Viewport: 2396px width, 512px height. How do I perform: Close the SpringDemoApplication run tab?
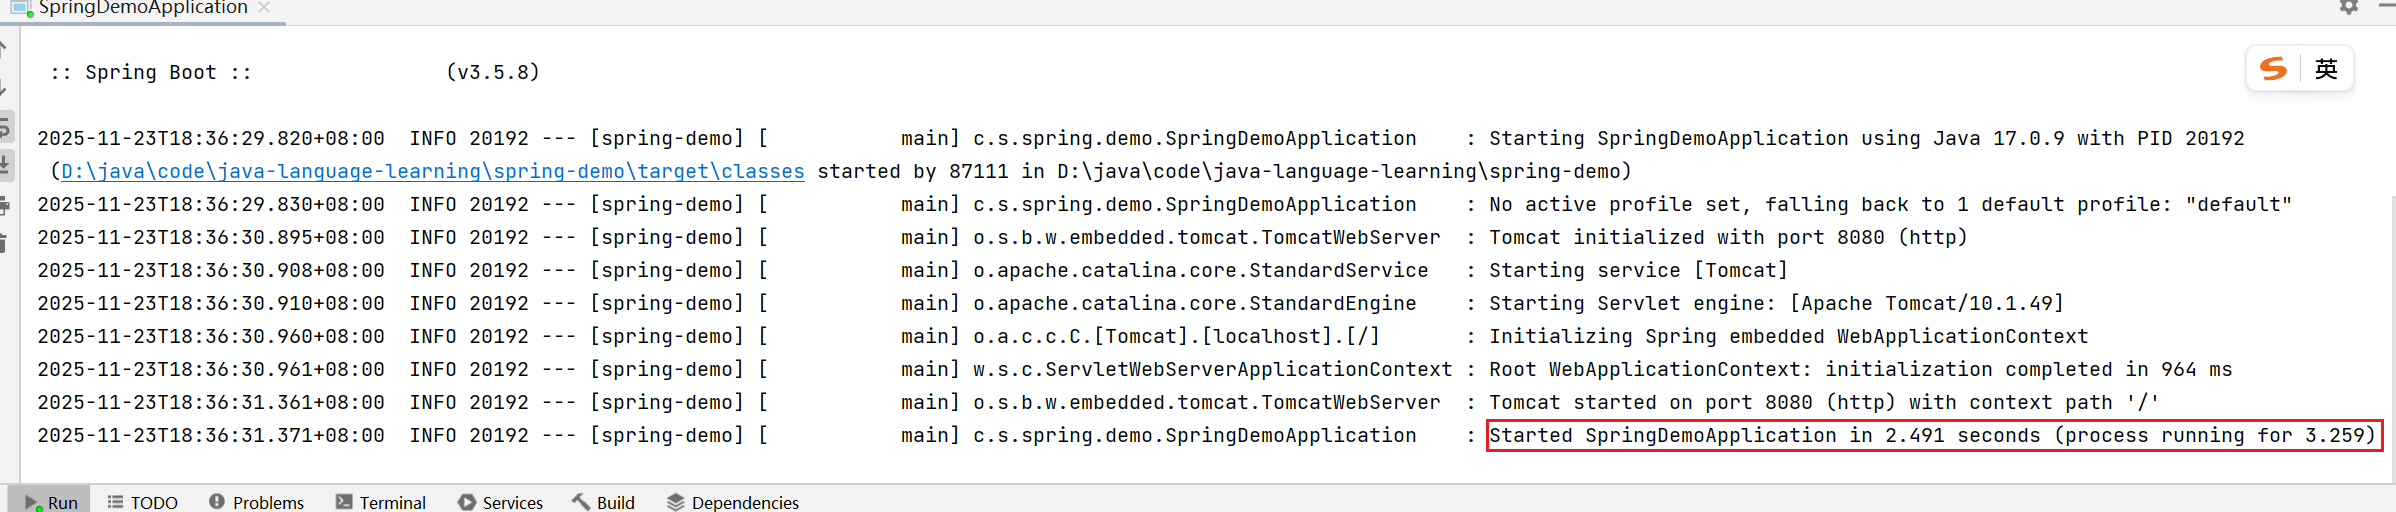(x=264, y=7)
